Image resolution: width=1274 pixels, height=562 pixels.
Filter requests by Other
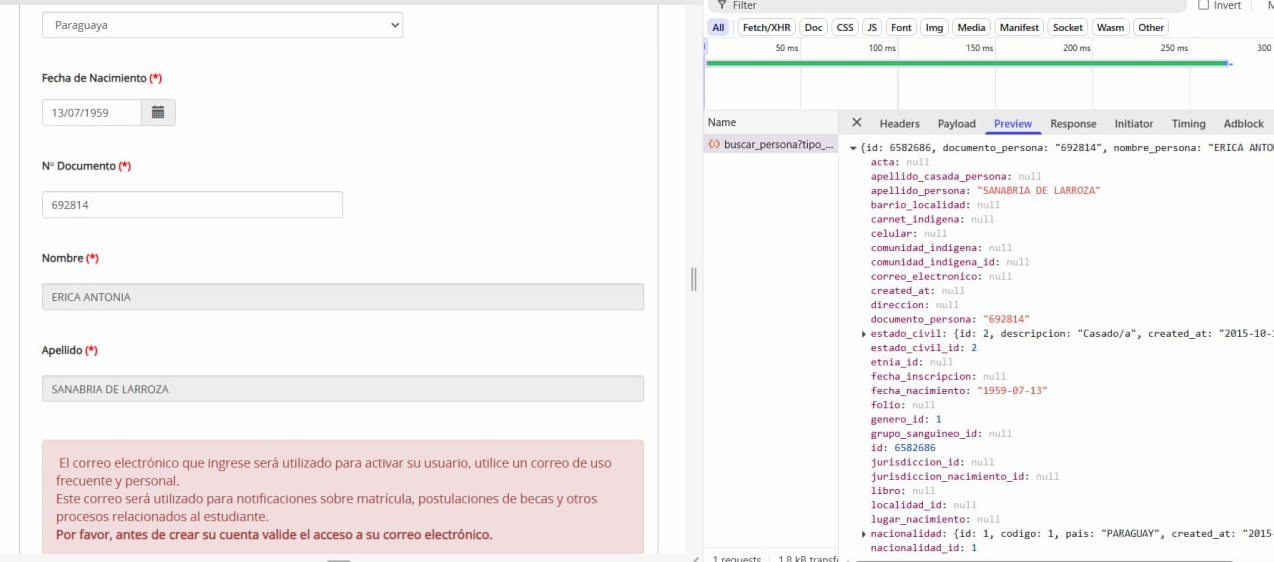[x=1151, y=28]
